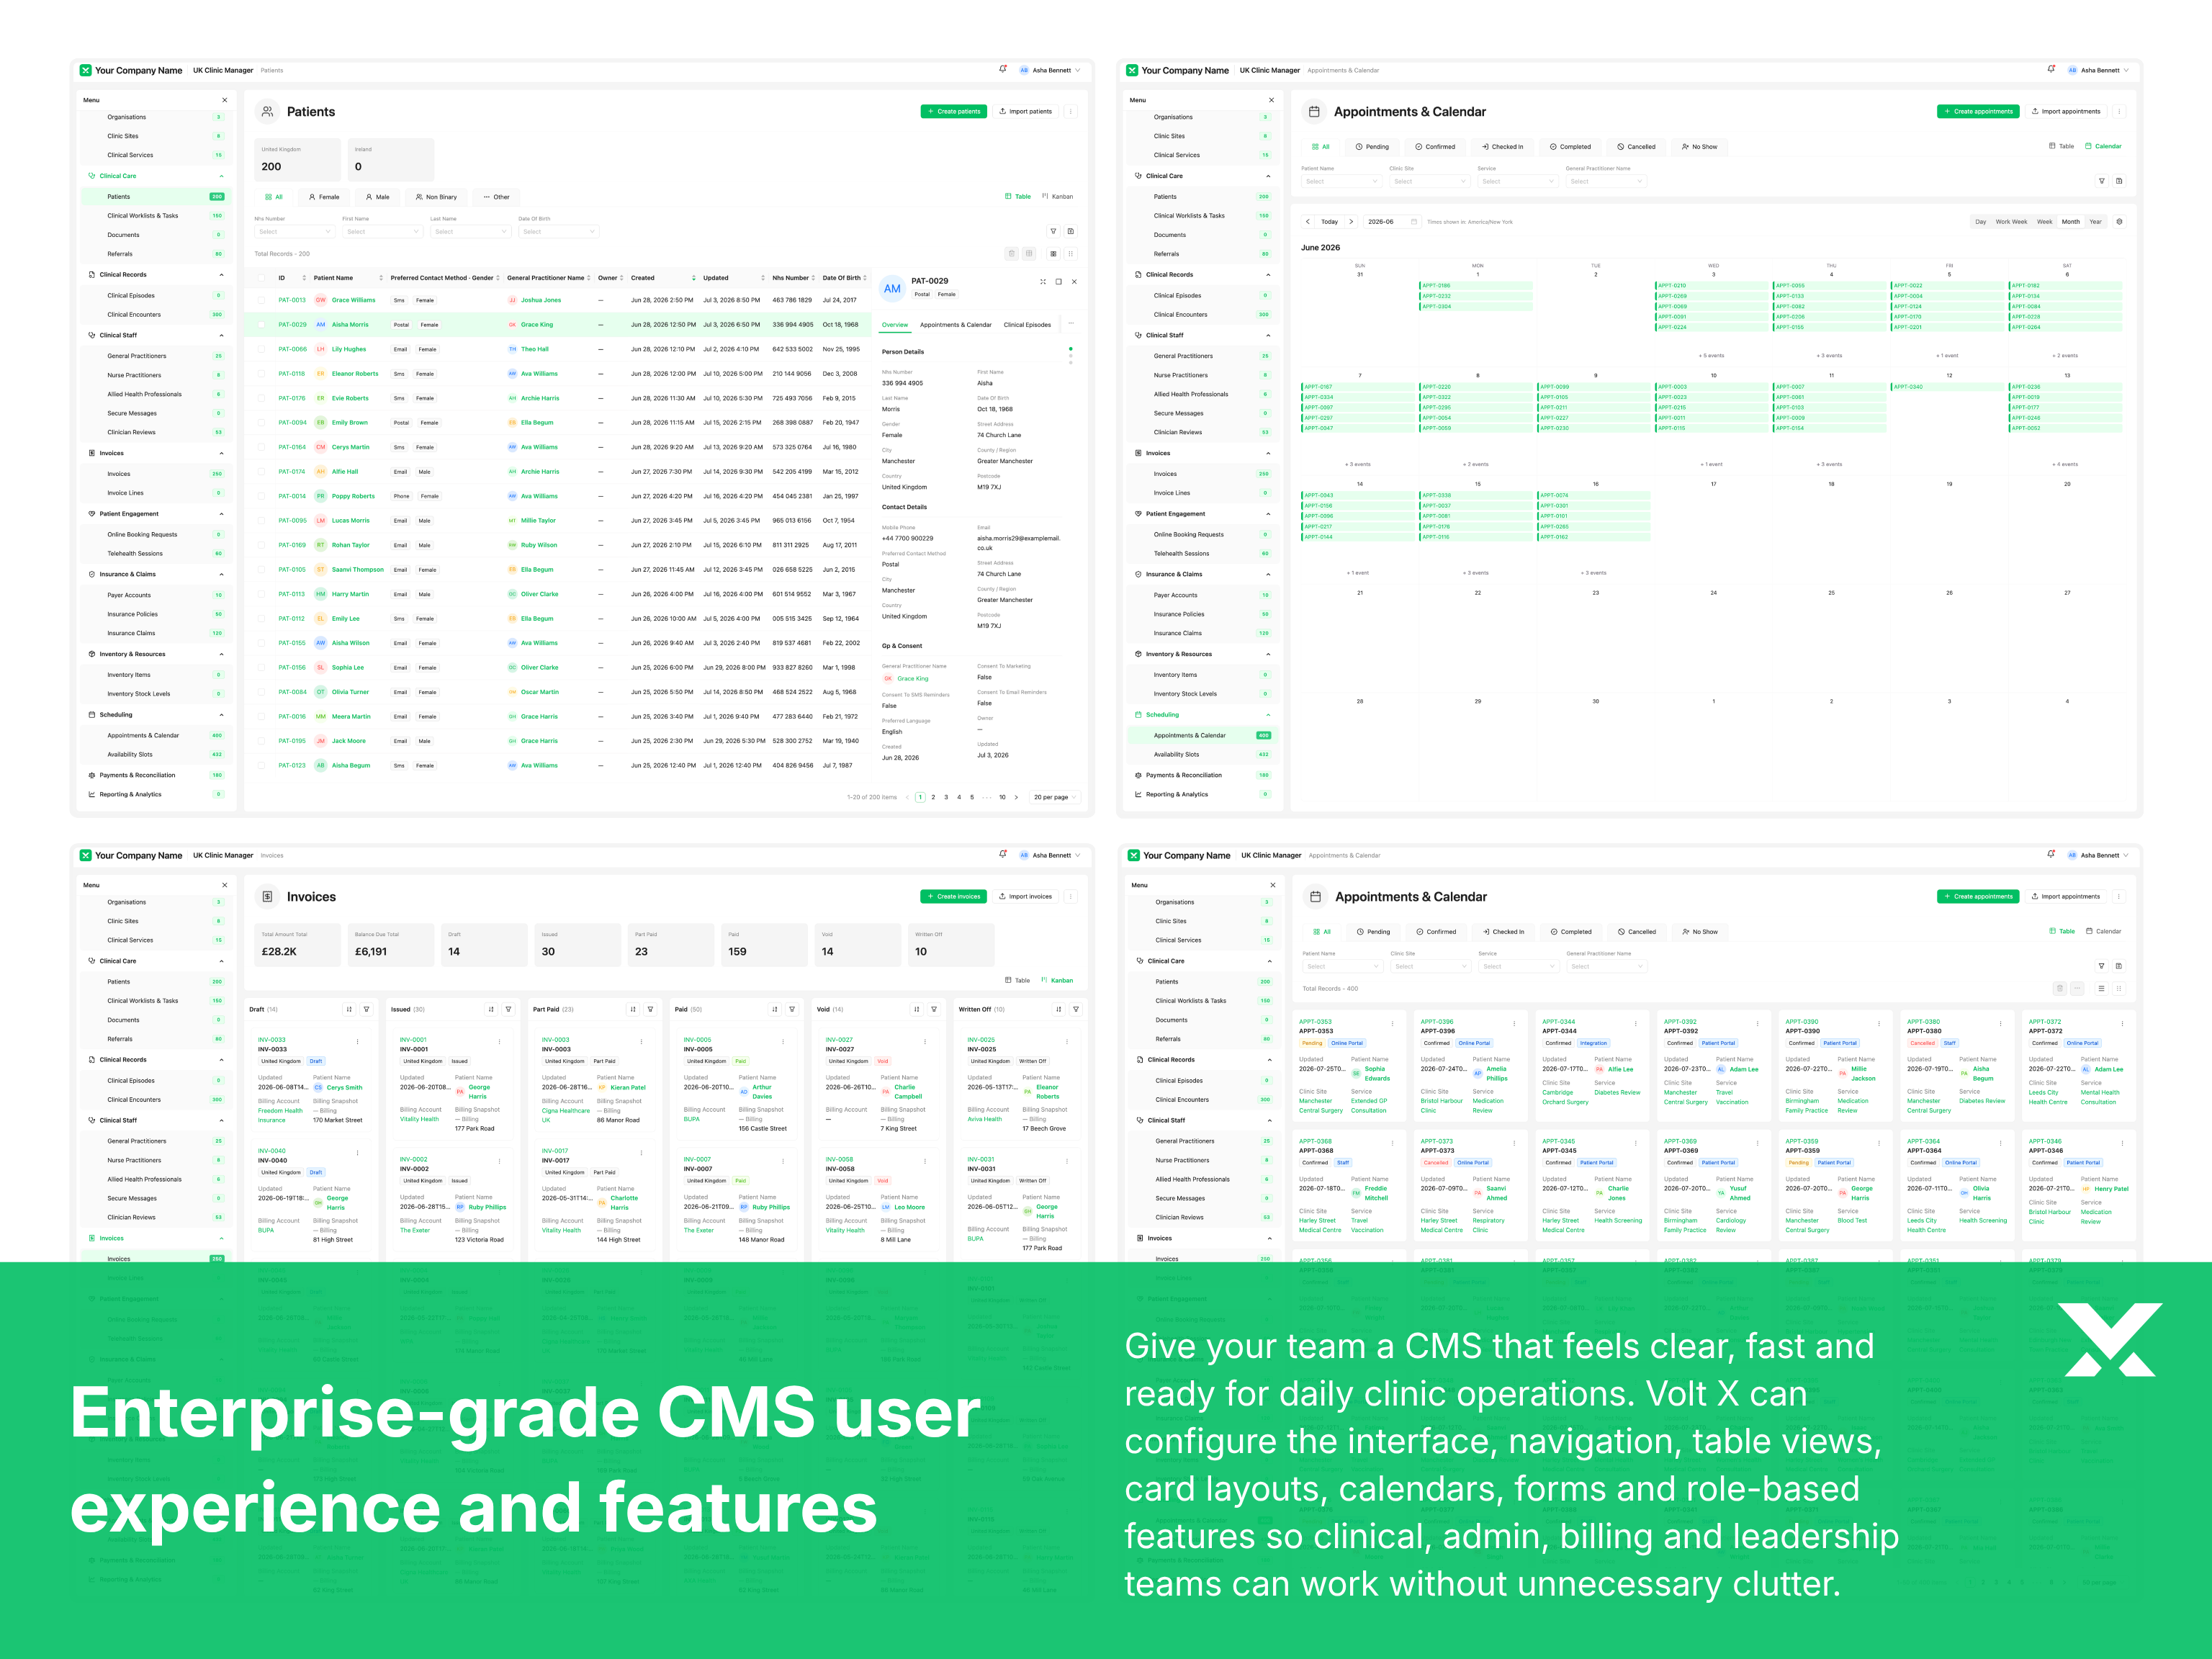
Task: Open three-dot menu on INV-0005 card
Action: click(x=783, y=1041)
